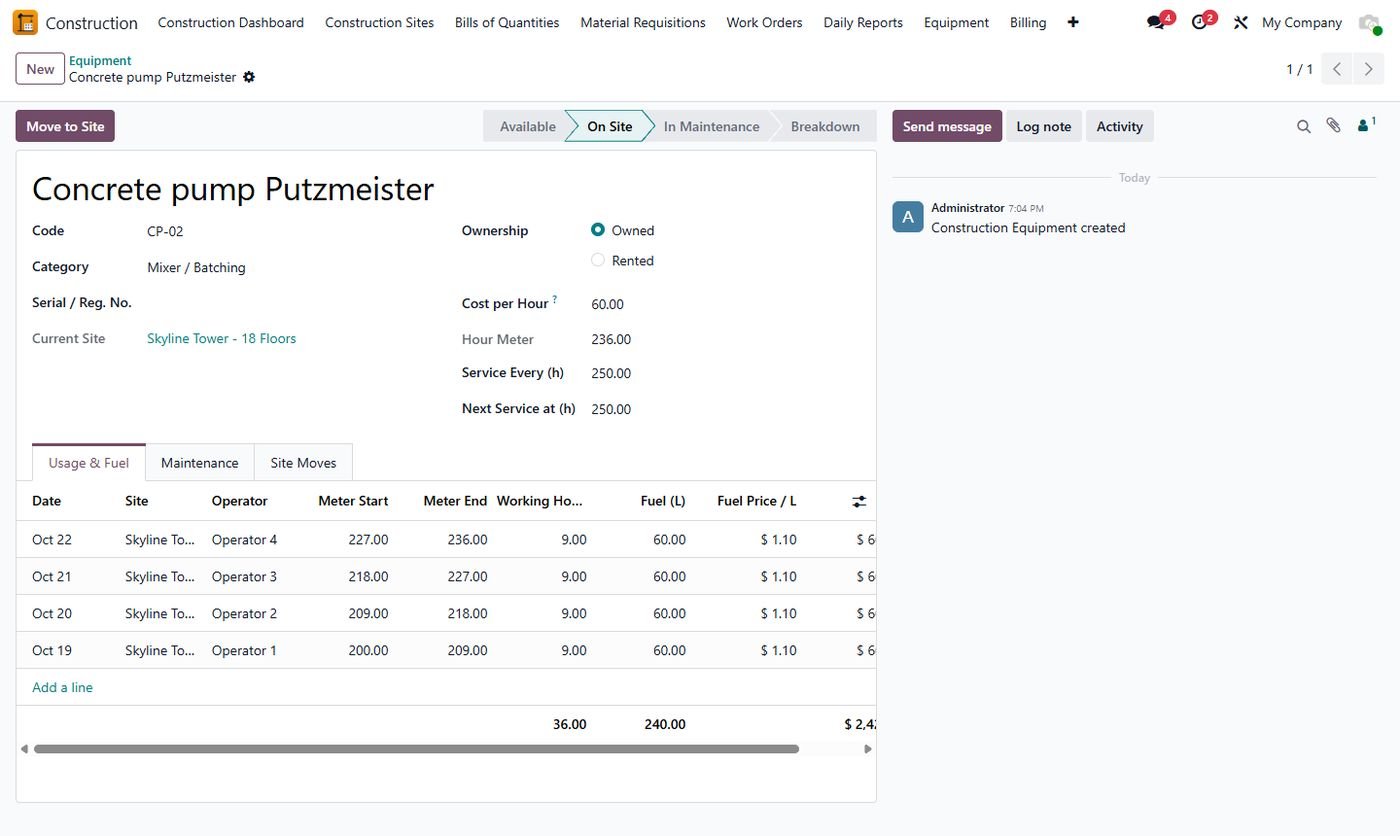Select the Owned ownership option

(x=598, y=230)
